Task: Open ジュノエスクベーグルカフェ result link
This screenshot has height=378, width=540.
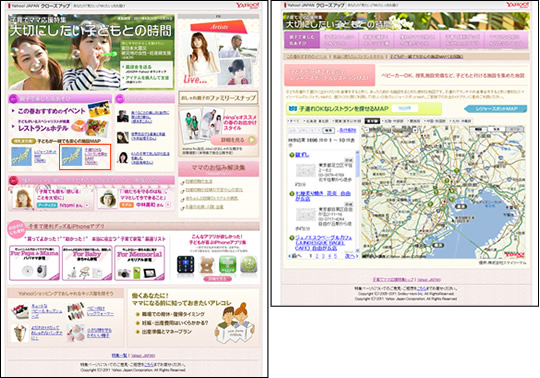Action: click(x=324, y=243)
